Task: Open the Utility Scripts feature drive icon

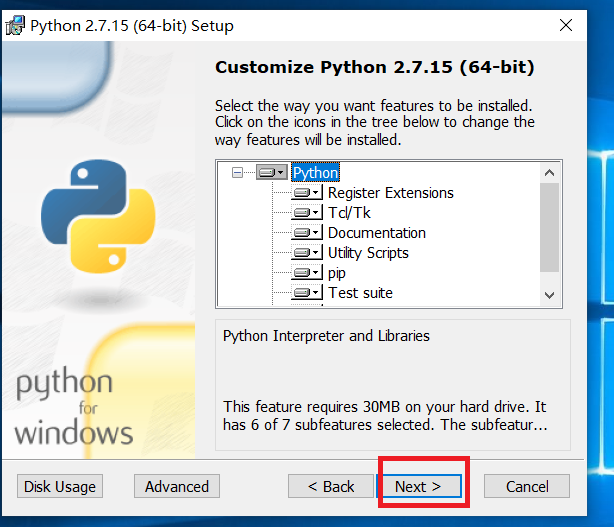Action: point(307,253)
